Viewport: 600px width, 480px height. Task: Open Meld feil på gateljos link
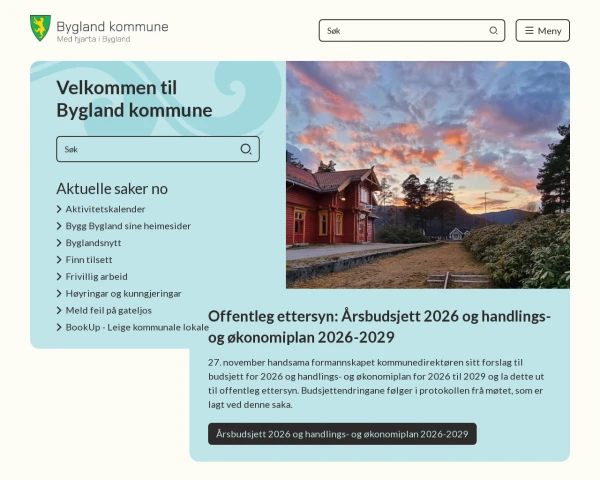(x=109, y=310)
